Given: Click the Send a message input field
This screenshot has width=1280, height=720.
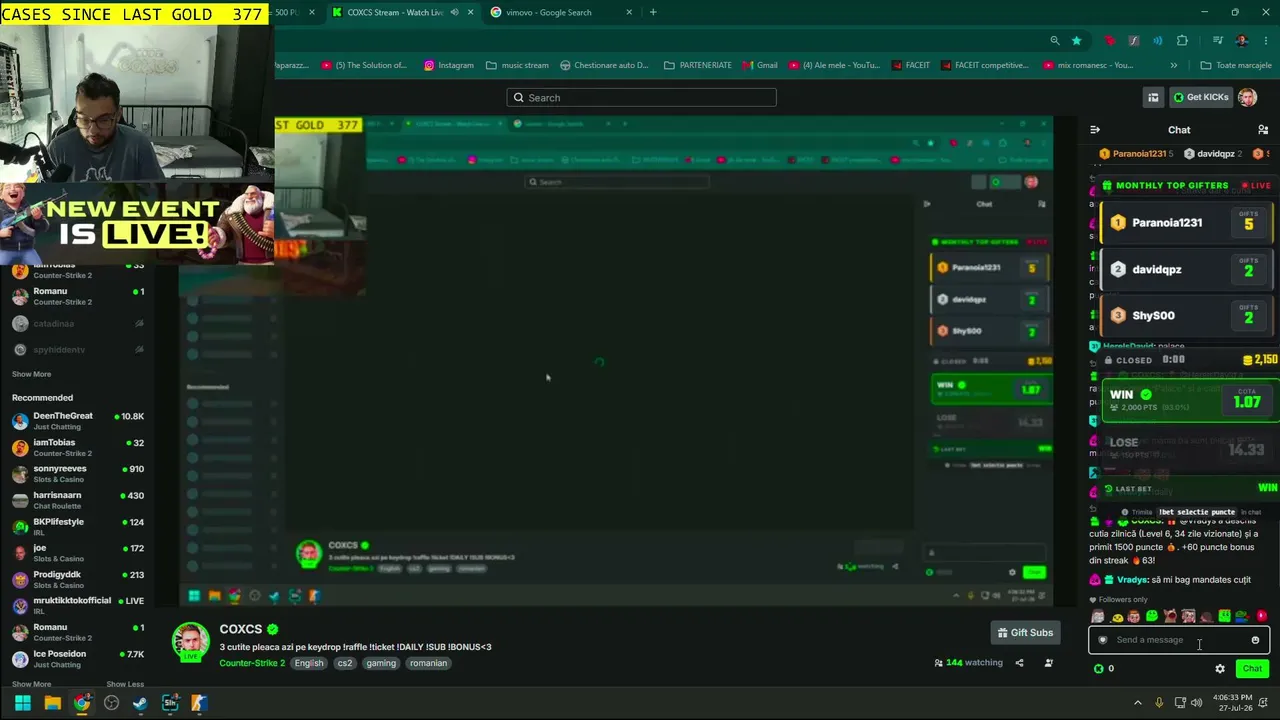Looking at the screenshot, I should click(x=1178, y=640).
